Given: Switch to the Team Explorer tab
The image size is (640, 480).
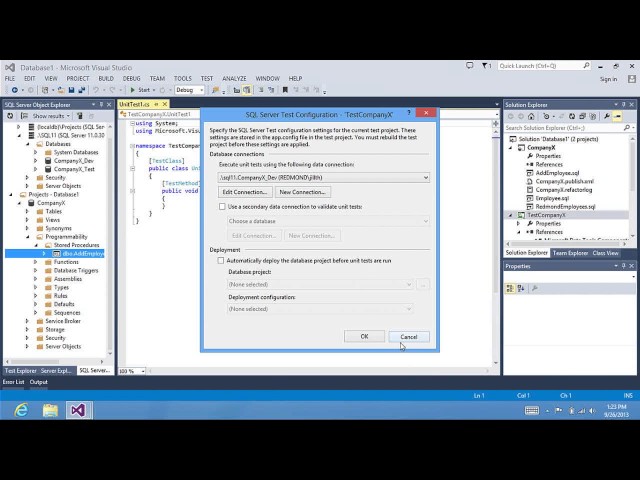Looking at the screenshot, I should pyautogui.click(x=570, y=253).
